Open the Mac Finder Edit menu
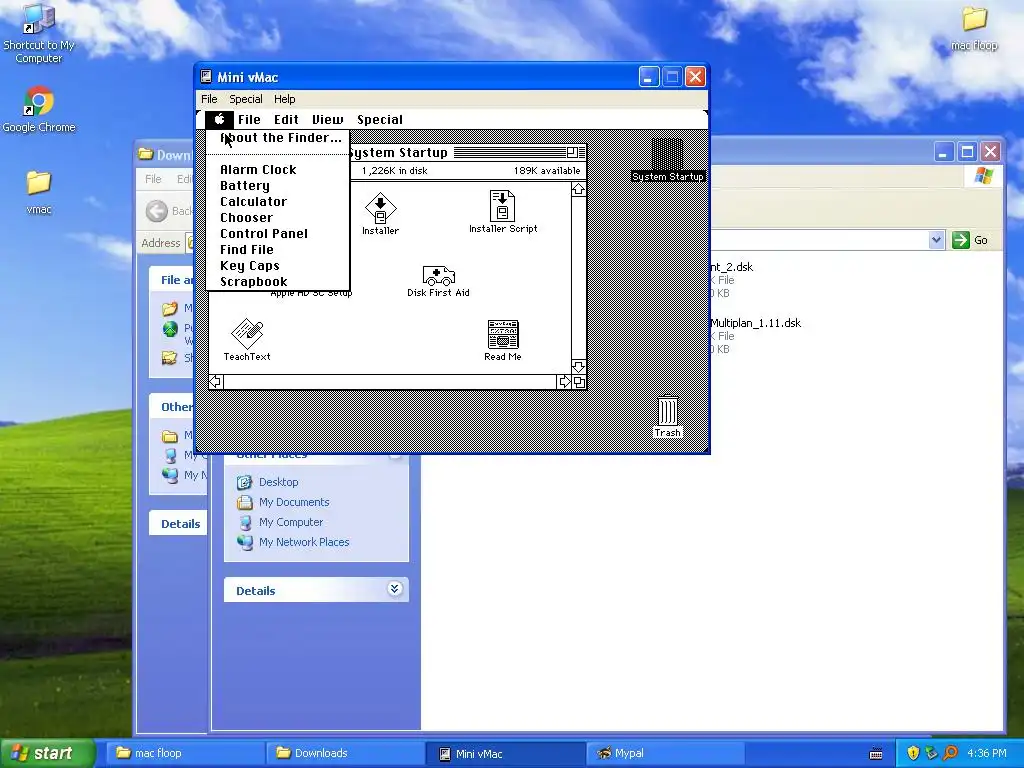Screen dimensions: 1024x768 click(x=286, y=120)
